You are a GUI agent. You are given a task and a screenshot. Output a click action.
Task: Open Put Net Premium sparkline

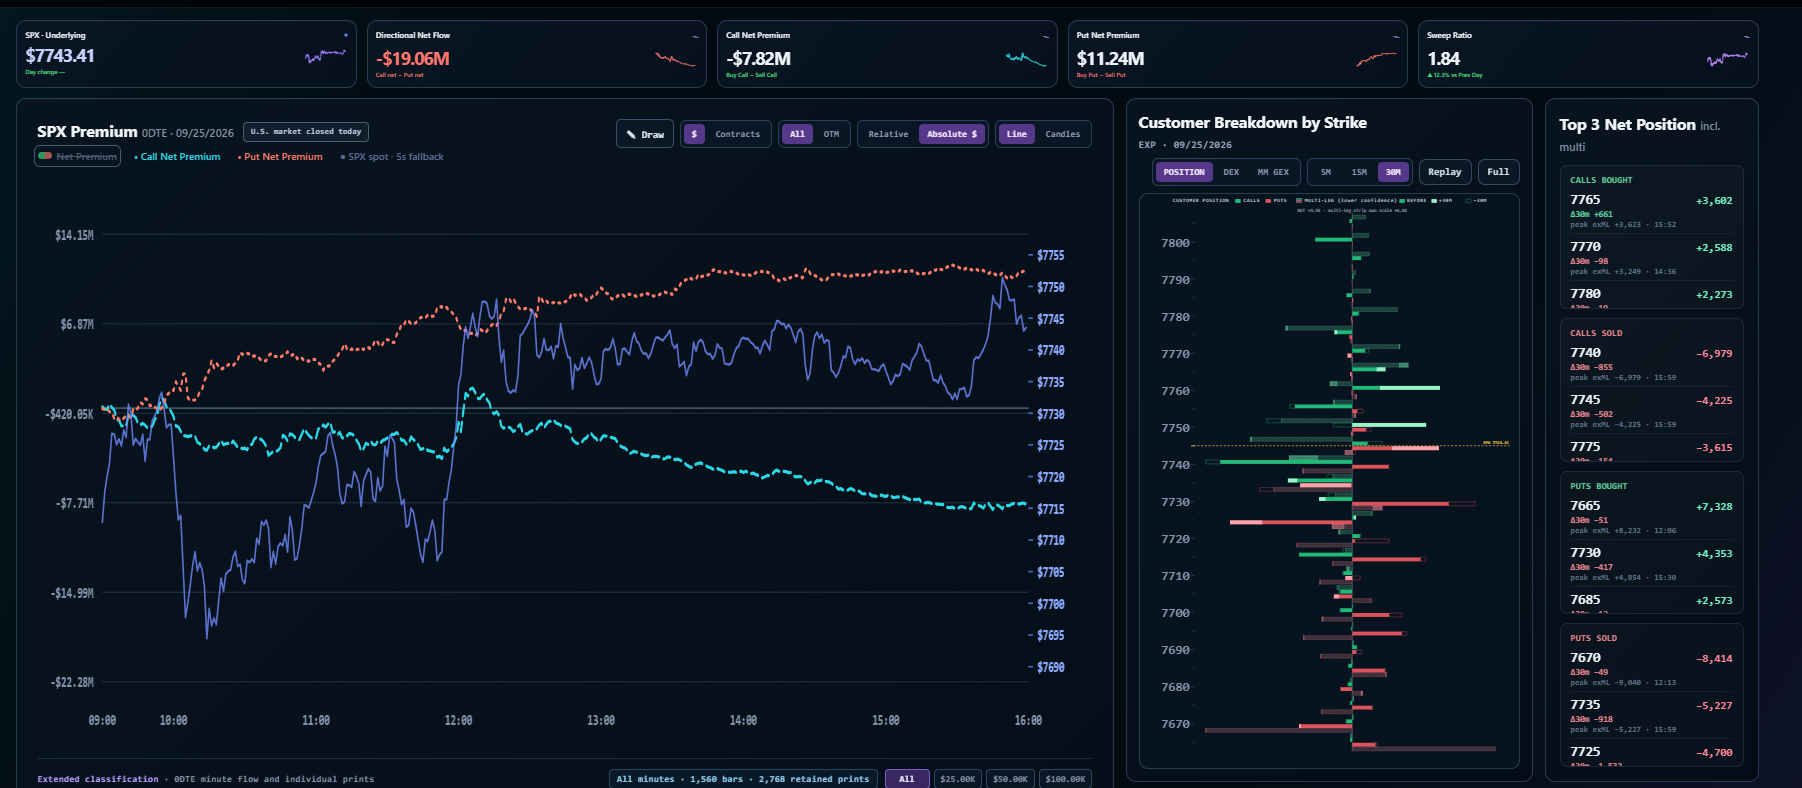click(1376, 60)
